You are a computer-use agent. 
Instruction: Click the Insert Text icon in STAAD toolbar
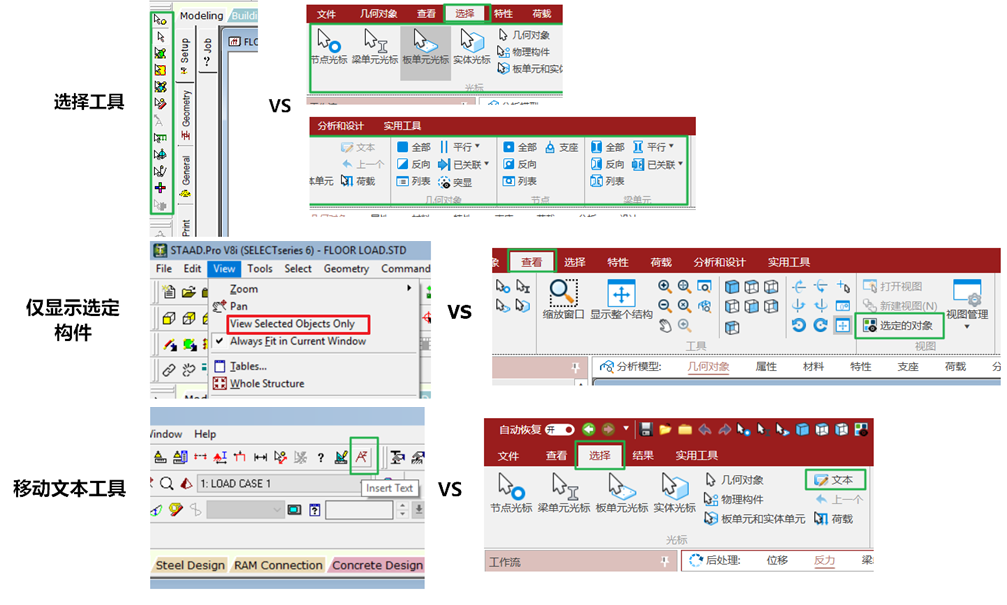tap(362, 457)
